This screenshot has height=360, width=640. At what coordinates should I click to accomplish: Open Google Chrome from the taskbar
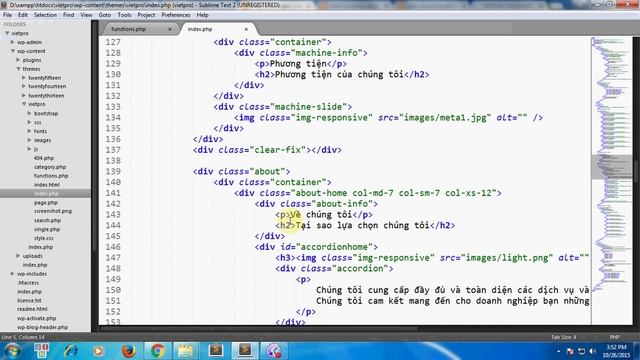(x=158, y=351)
